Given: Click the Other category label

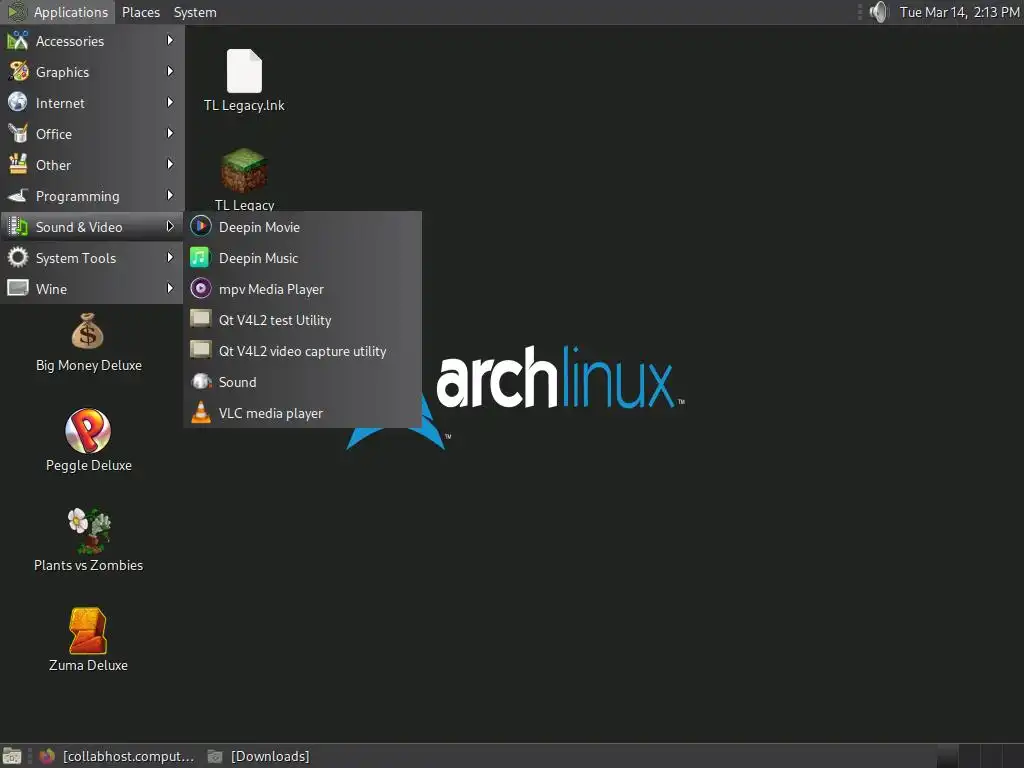Looking at the screenshot, I should [54, 165].
